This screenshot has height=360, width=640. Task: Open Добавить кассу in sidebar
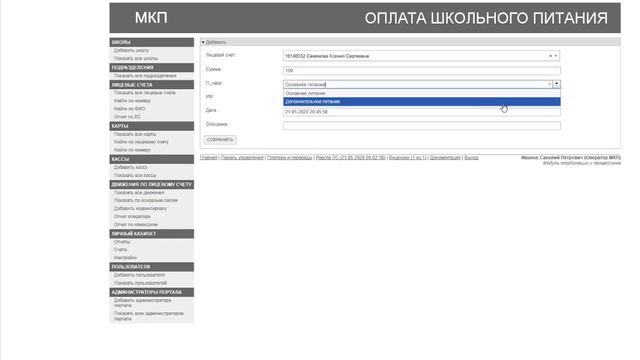pos(130,167)
